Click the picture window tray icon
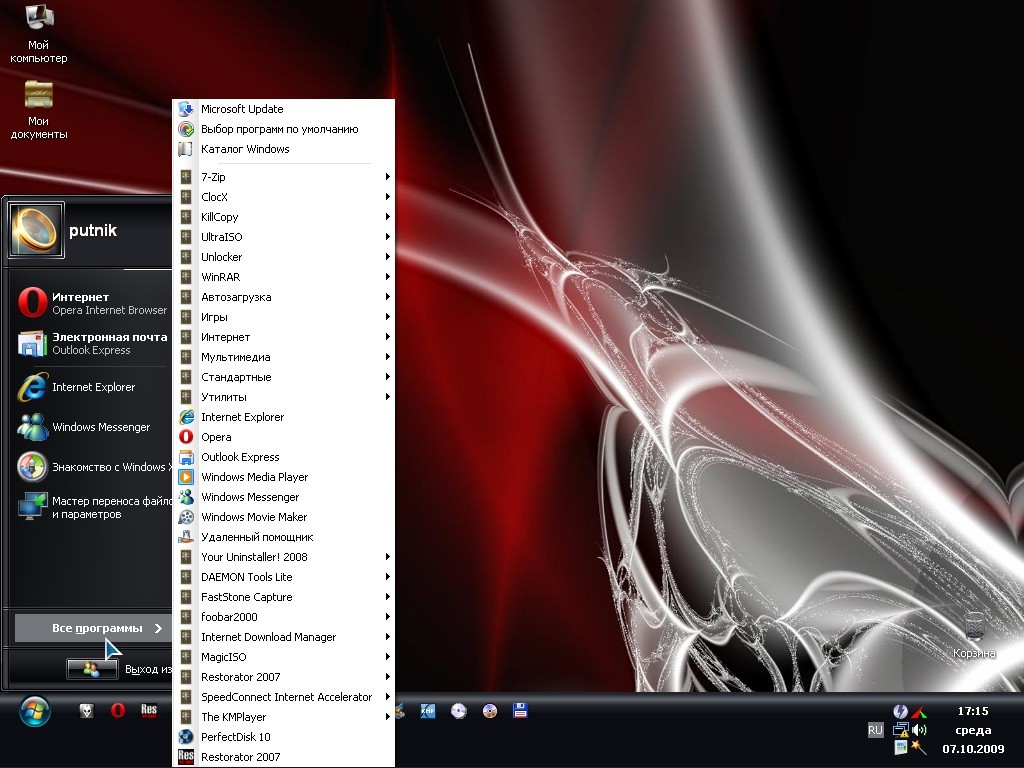 (x=901, y=748)
